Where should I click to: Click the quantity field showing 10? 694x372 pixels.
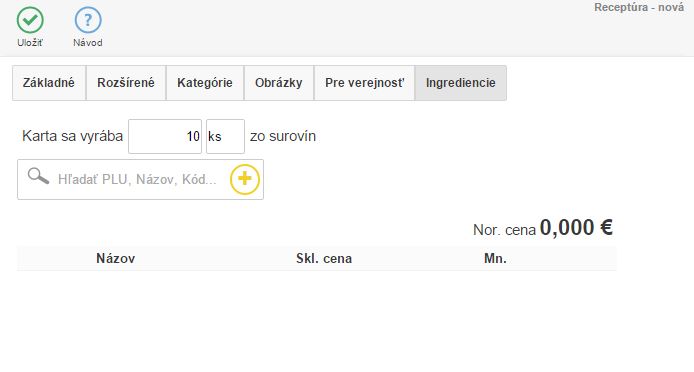point(165,136)
